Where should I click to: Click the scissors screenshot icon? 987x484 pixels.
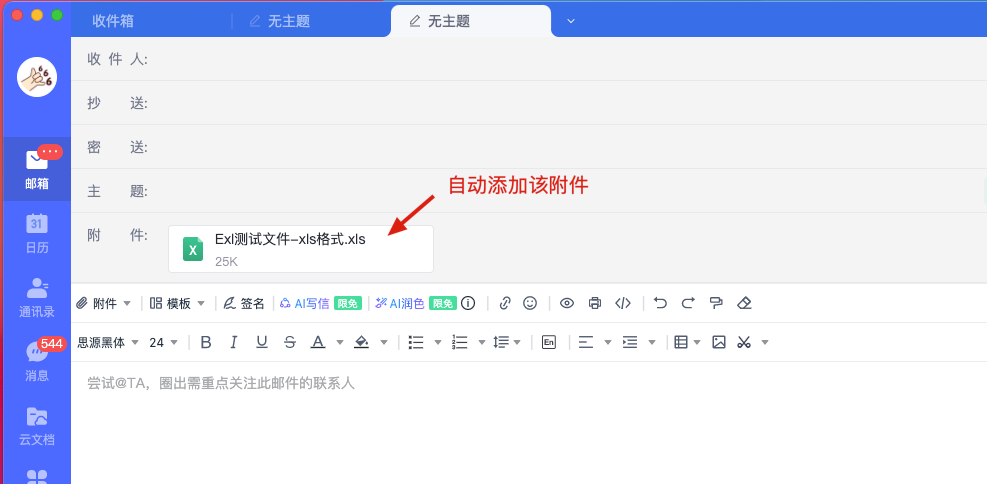745,342
